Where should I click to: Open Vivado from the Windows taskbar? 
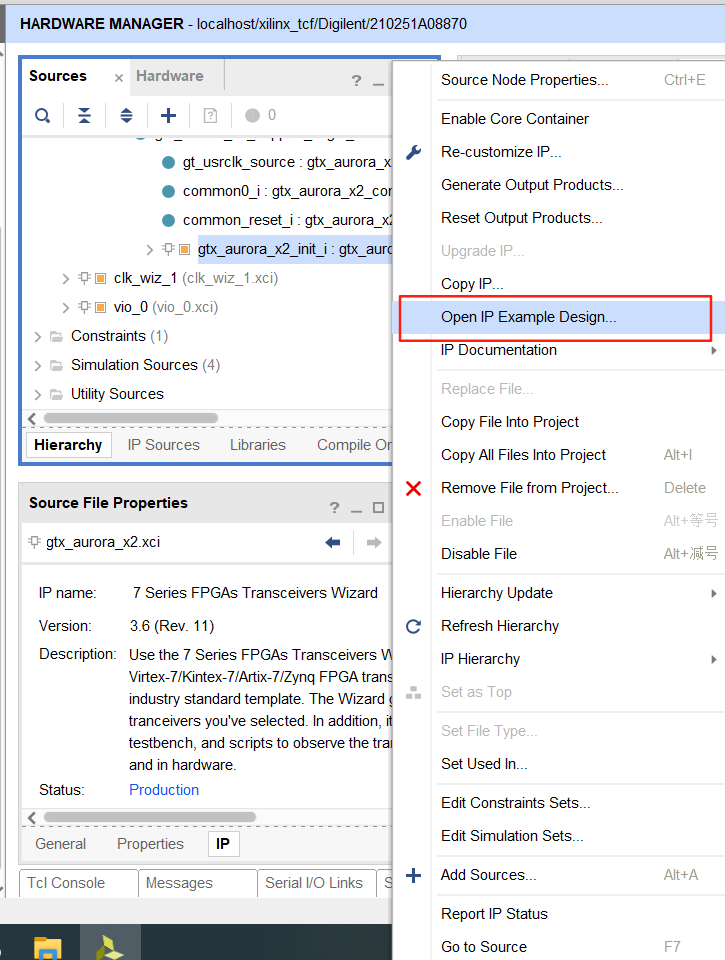click(109, 946)
